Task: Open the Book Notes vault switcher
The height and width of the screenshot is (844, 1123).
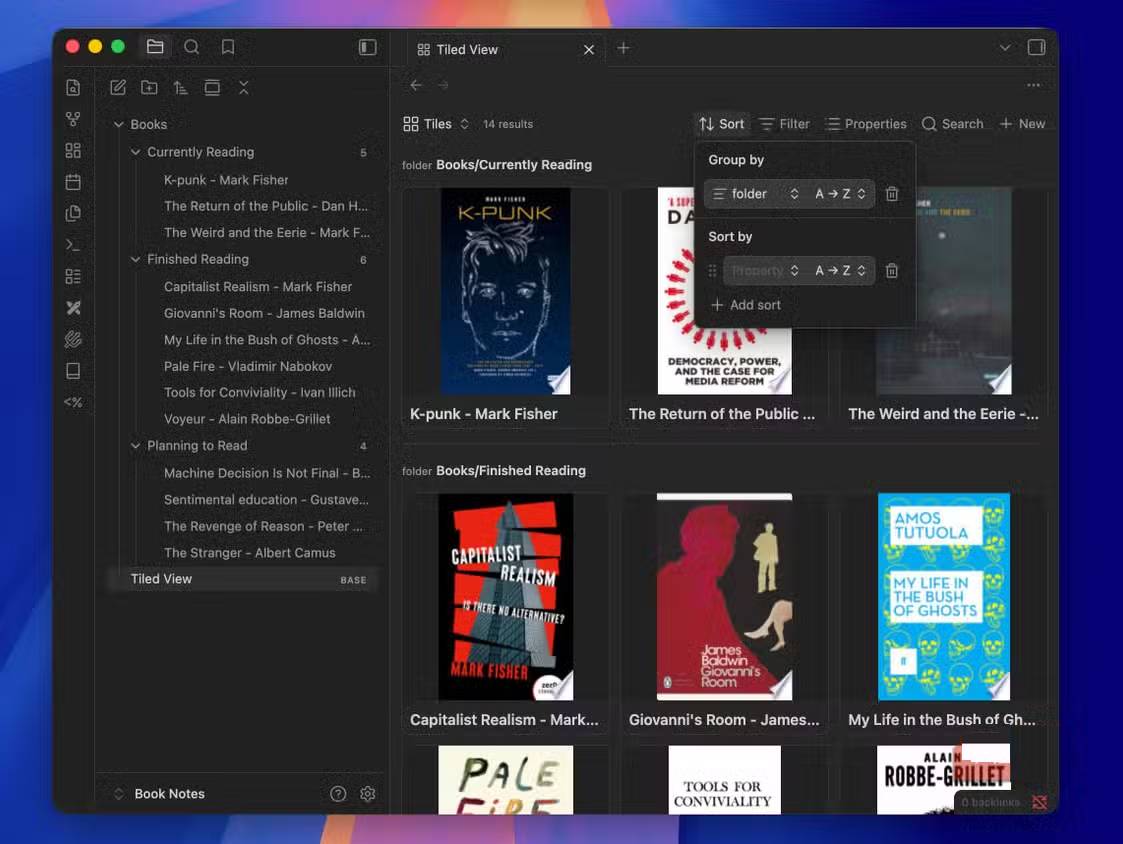Action: (159, 794)
